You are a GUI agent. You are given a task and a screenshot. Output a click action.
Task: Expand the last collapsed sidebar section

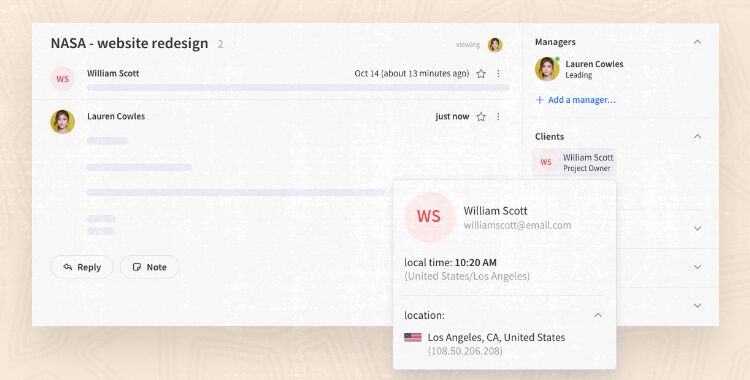pos(697,305)
